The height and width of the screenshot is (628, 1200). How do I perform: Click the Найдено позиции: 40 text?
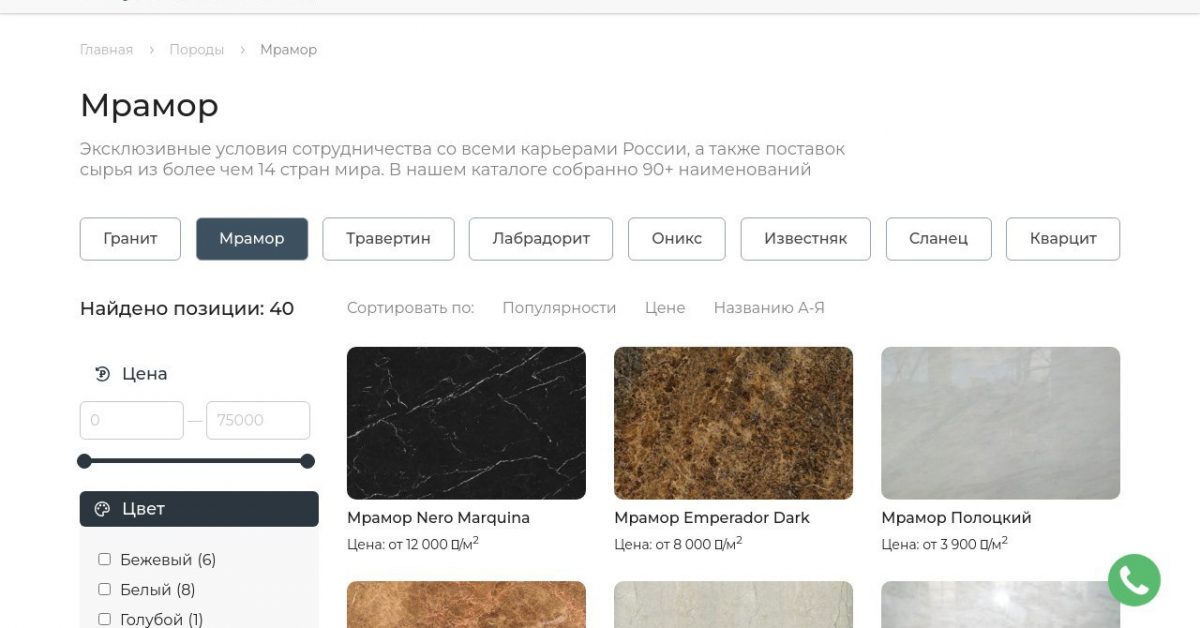coord(187,309)
